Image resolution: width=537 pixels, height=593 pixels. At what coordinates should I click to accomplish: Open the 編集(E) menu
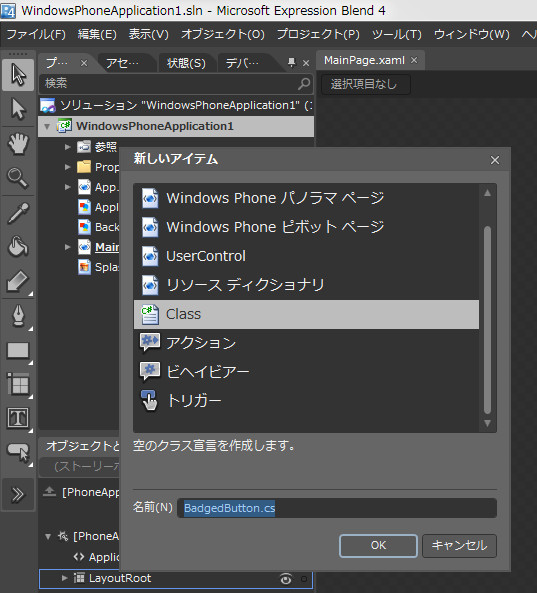click(97, 34)
